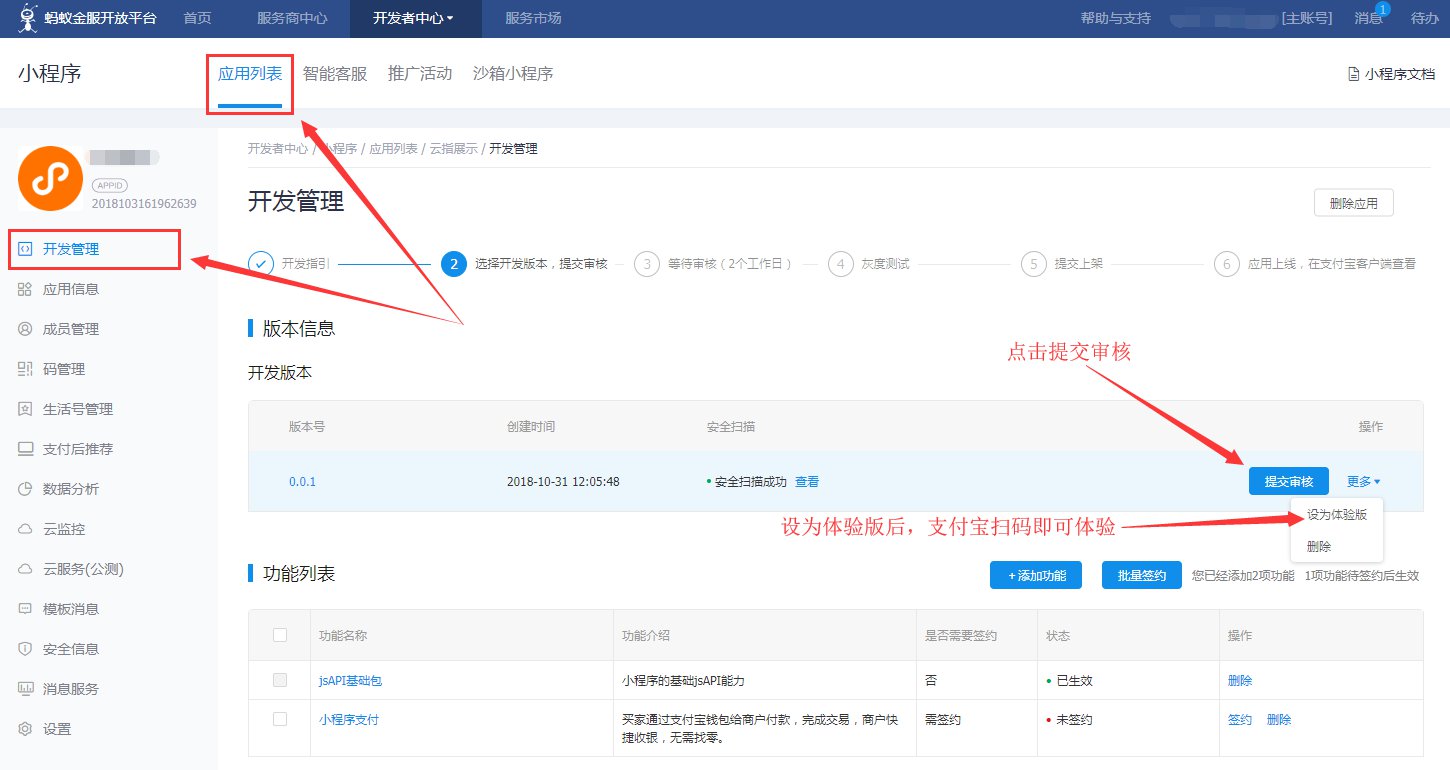Viewport: 1450px width, 770px height.
Task: Open the 开发者中心 dropdown in top bar
Action: click(x=413, y=18)
